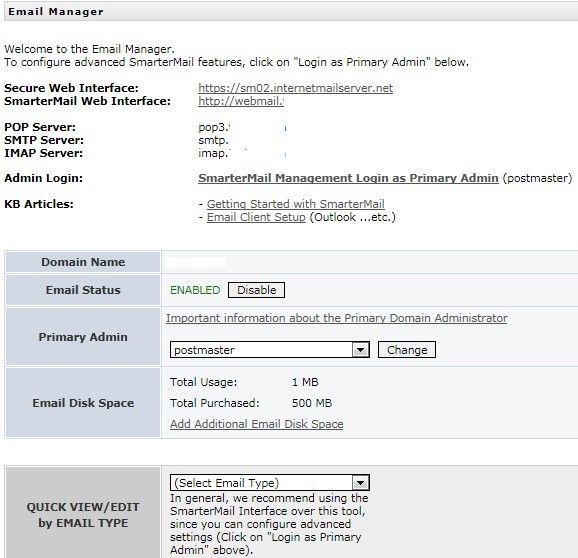Image resolution: width=578 pixels, height=558 pixels.
Task: Click the pop3 POP Server value
Action: click(x=214, y=127)
